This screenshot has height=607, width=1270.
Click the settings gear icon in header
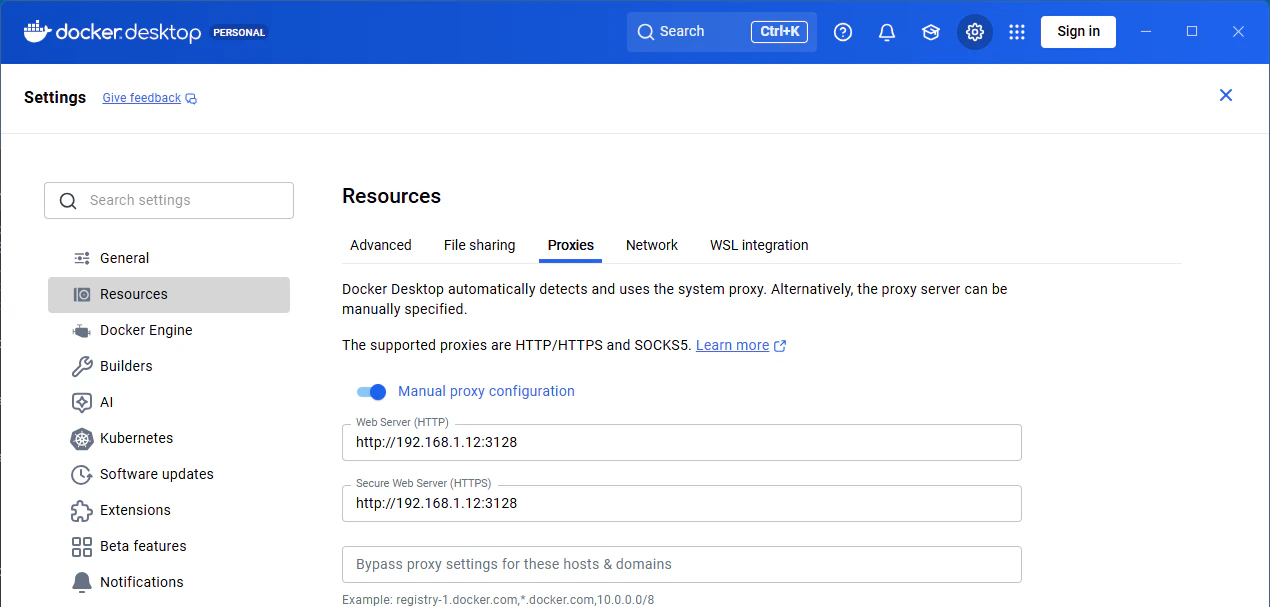click(x=975, y=32)
